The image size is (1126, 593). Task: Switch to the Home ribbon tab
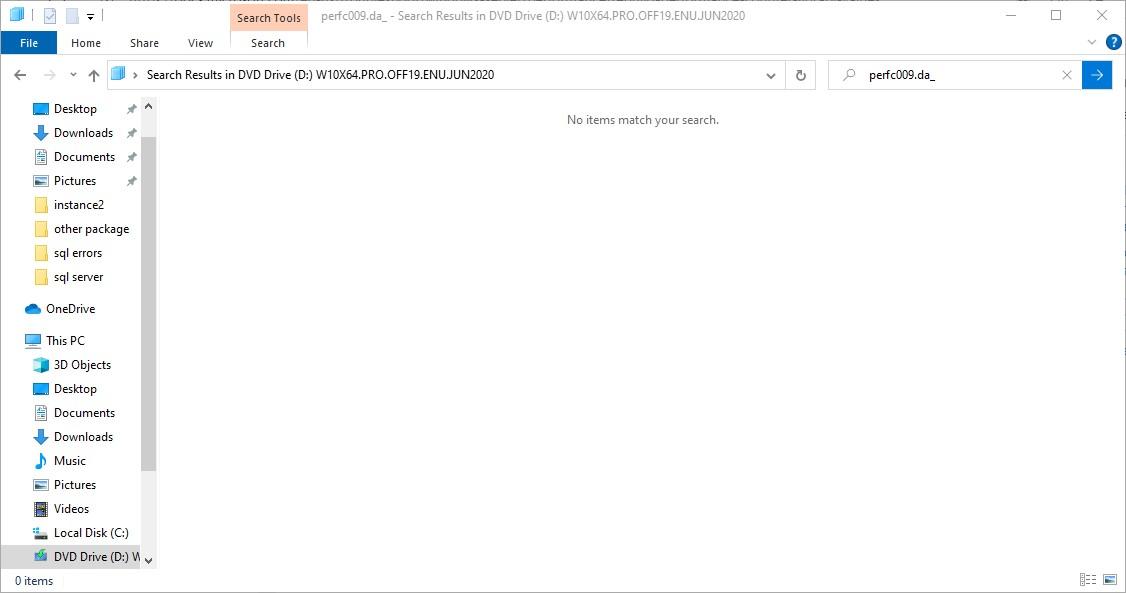[86, 43]
